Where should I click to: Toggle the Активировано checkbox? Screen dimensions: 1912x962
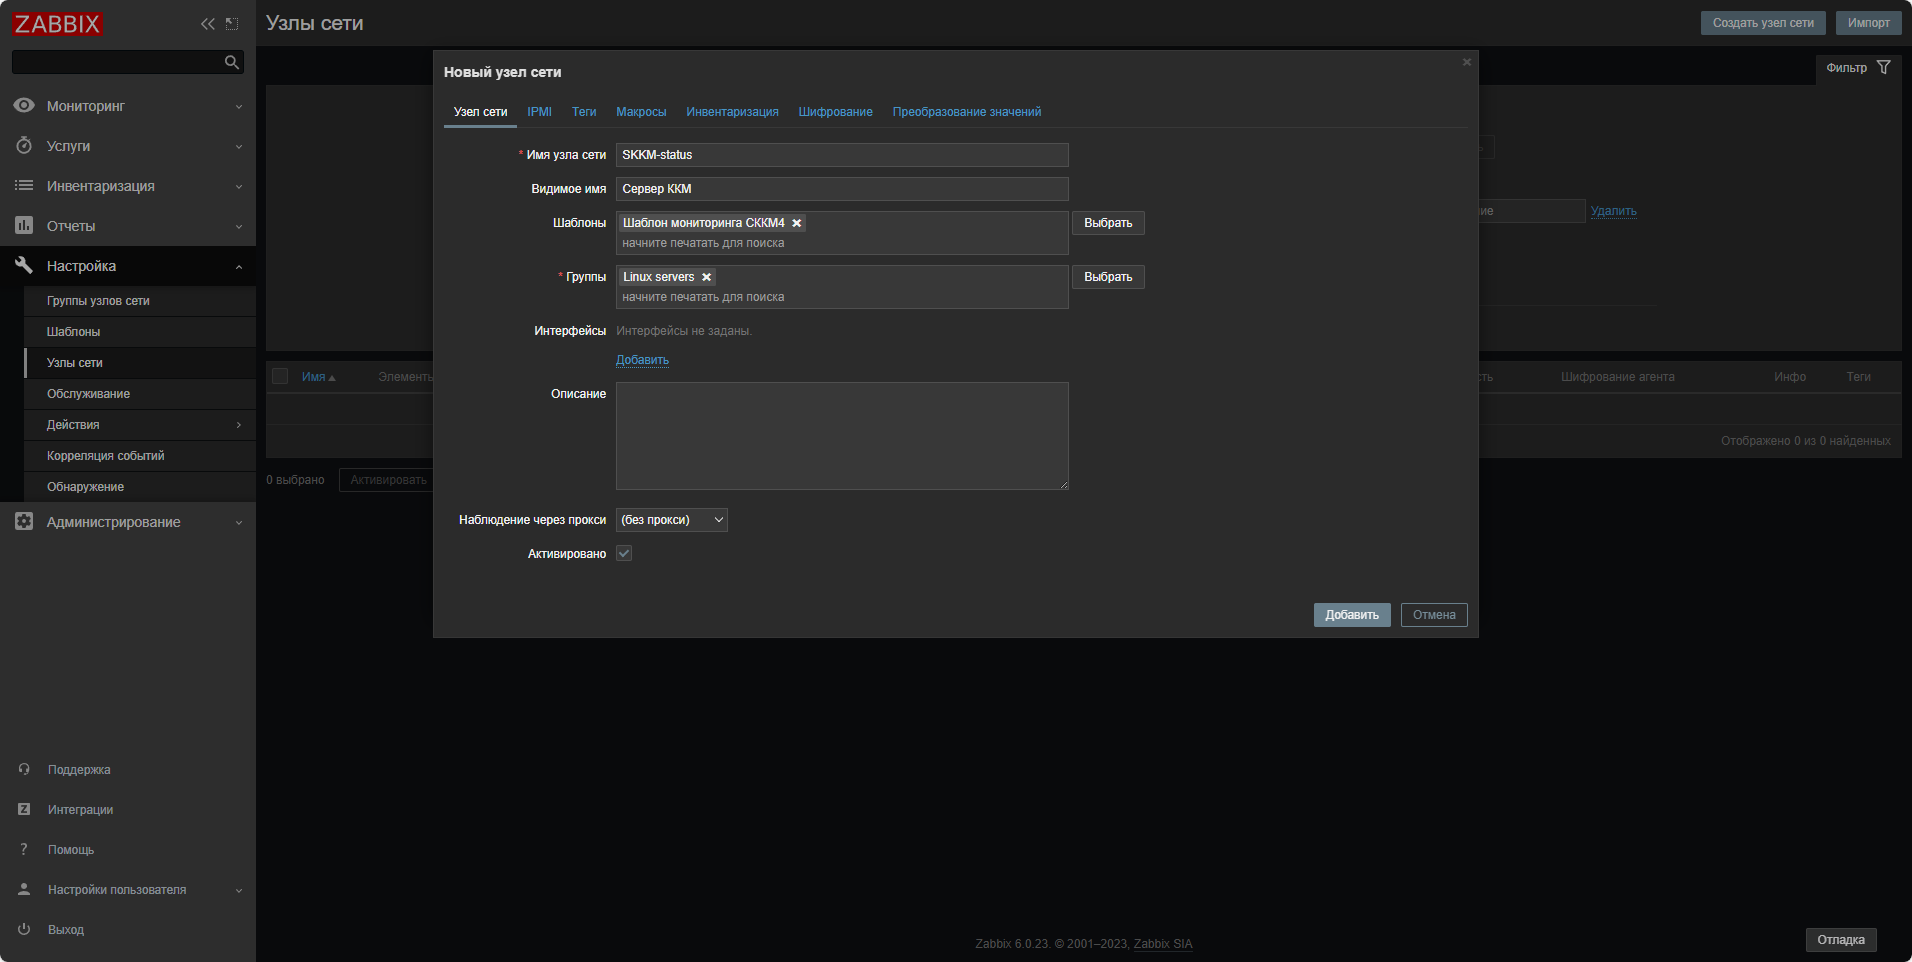(x=624, y=554)
